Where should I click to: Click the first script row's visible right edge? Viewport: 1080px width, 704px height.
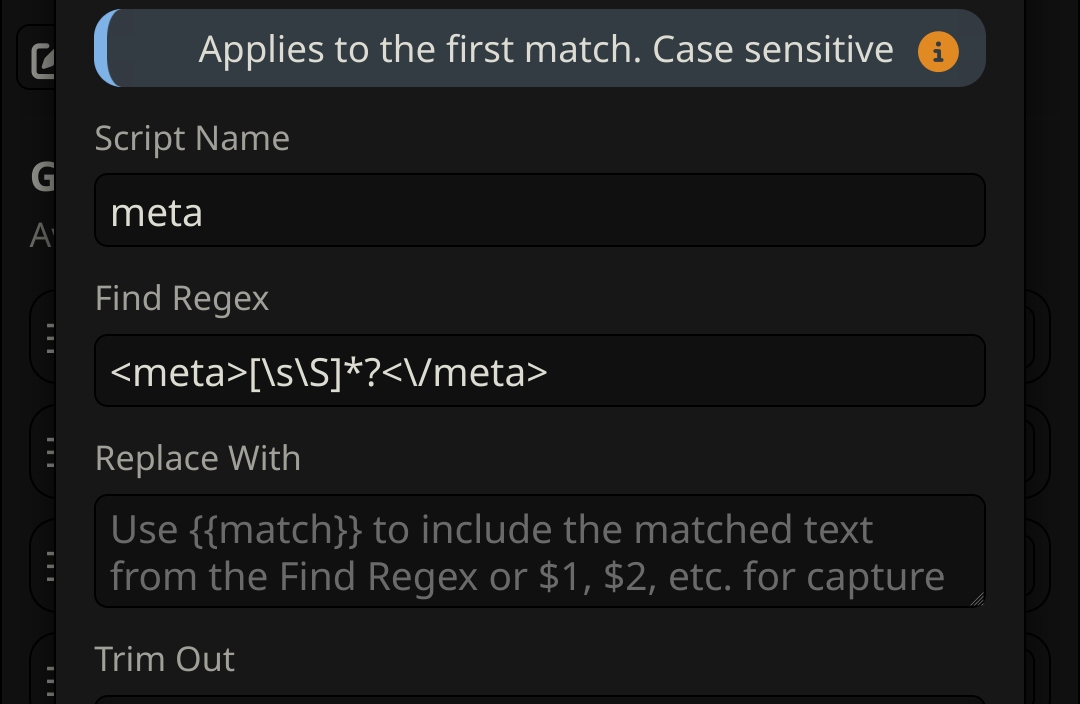(1037, 338)
